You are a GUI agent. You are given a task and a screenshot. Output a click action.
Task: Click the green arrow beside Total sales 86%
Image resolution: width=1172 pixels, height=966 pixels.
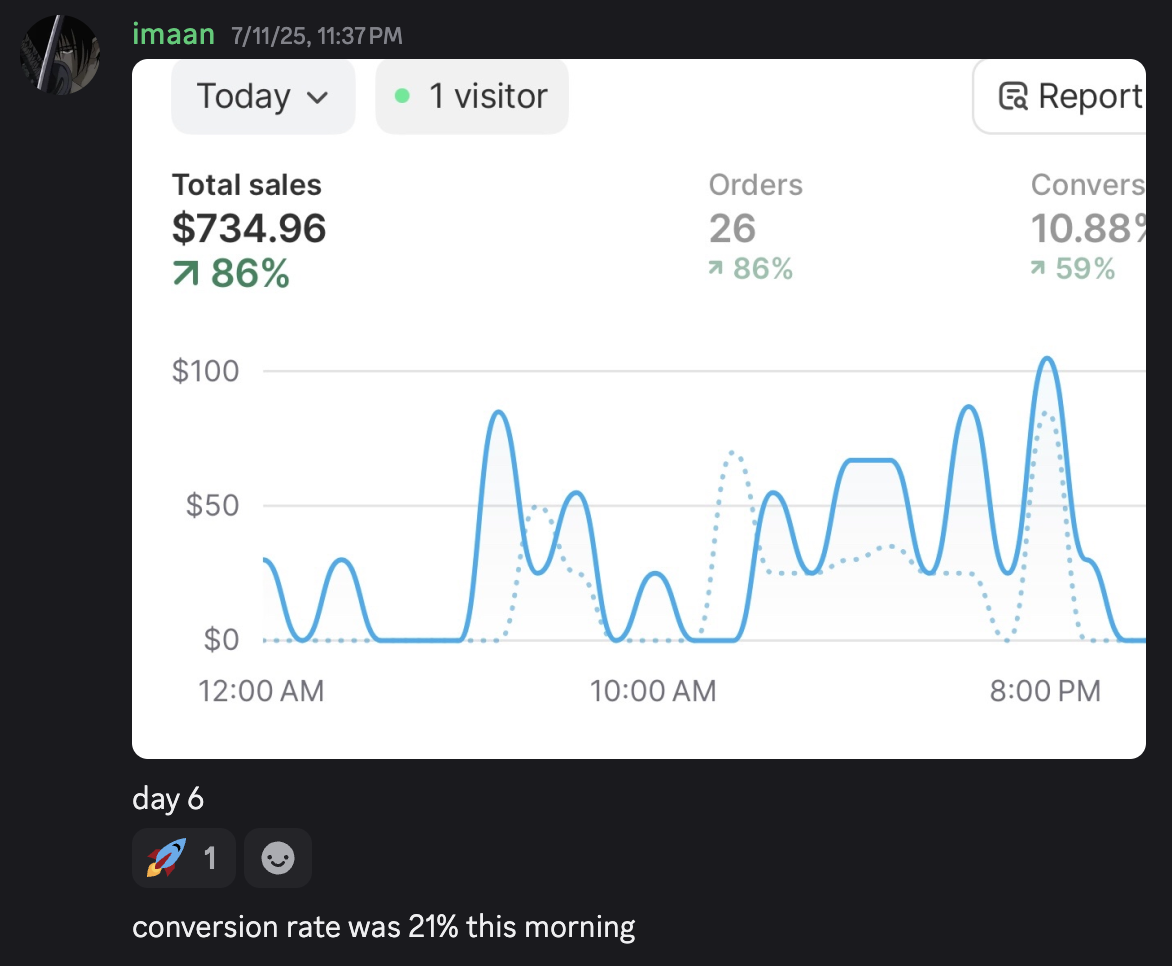point(186,273)
